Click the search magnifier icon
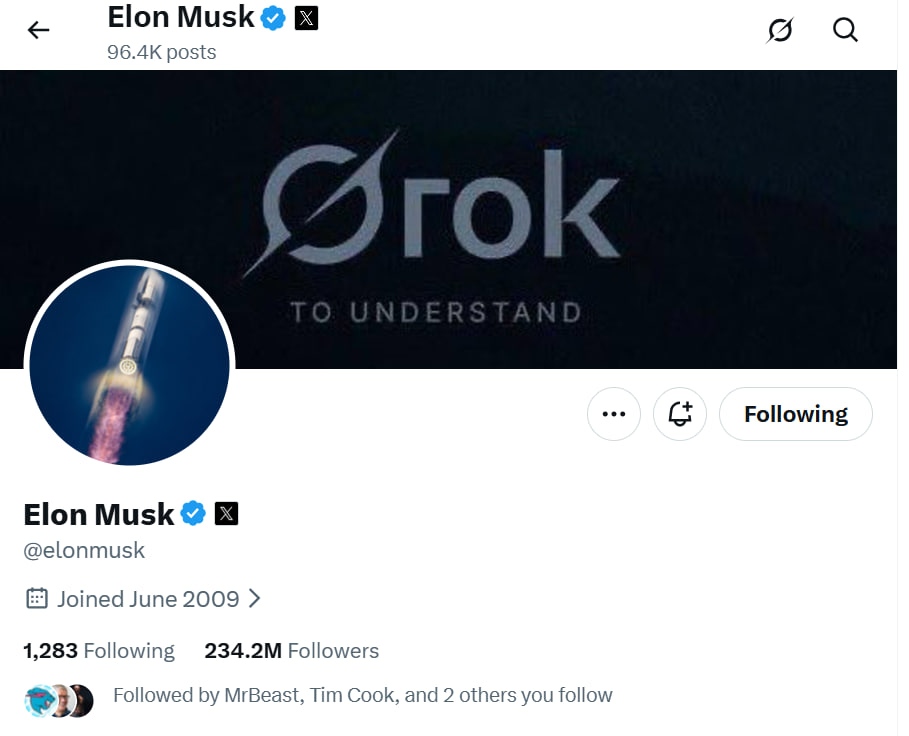Screen dimensions: 909x736 [x=845, y=30]
